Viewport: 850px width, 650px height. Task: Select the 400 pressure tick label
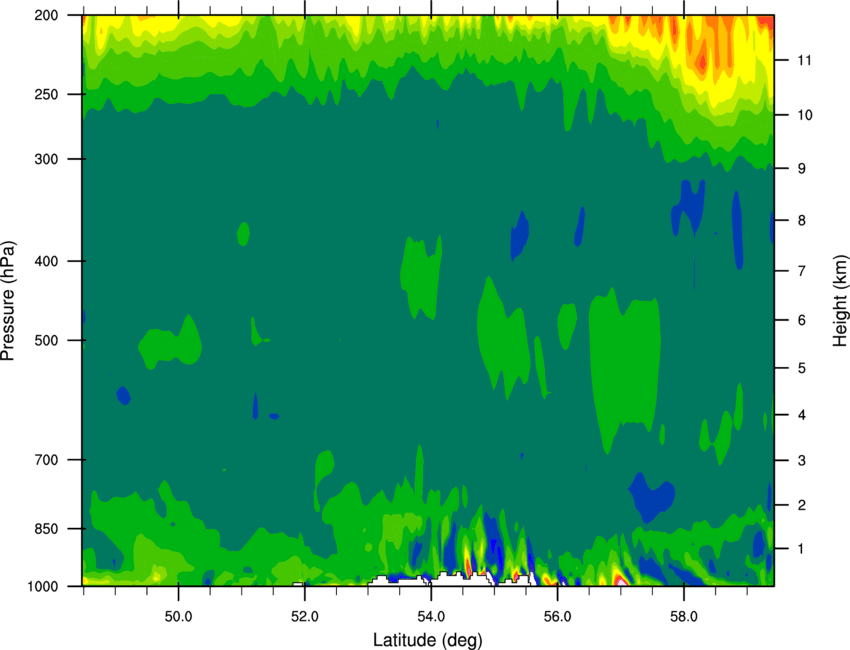point(46,261)
